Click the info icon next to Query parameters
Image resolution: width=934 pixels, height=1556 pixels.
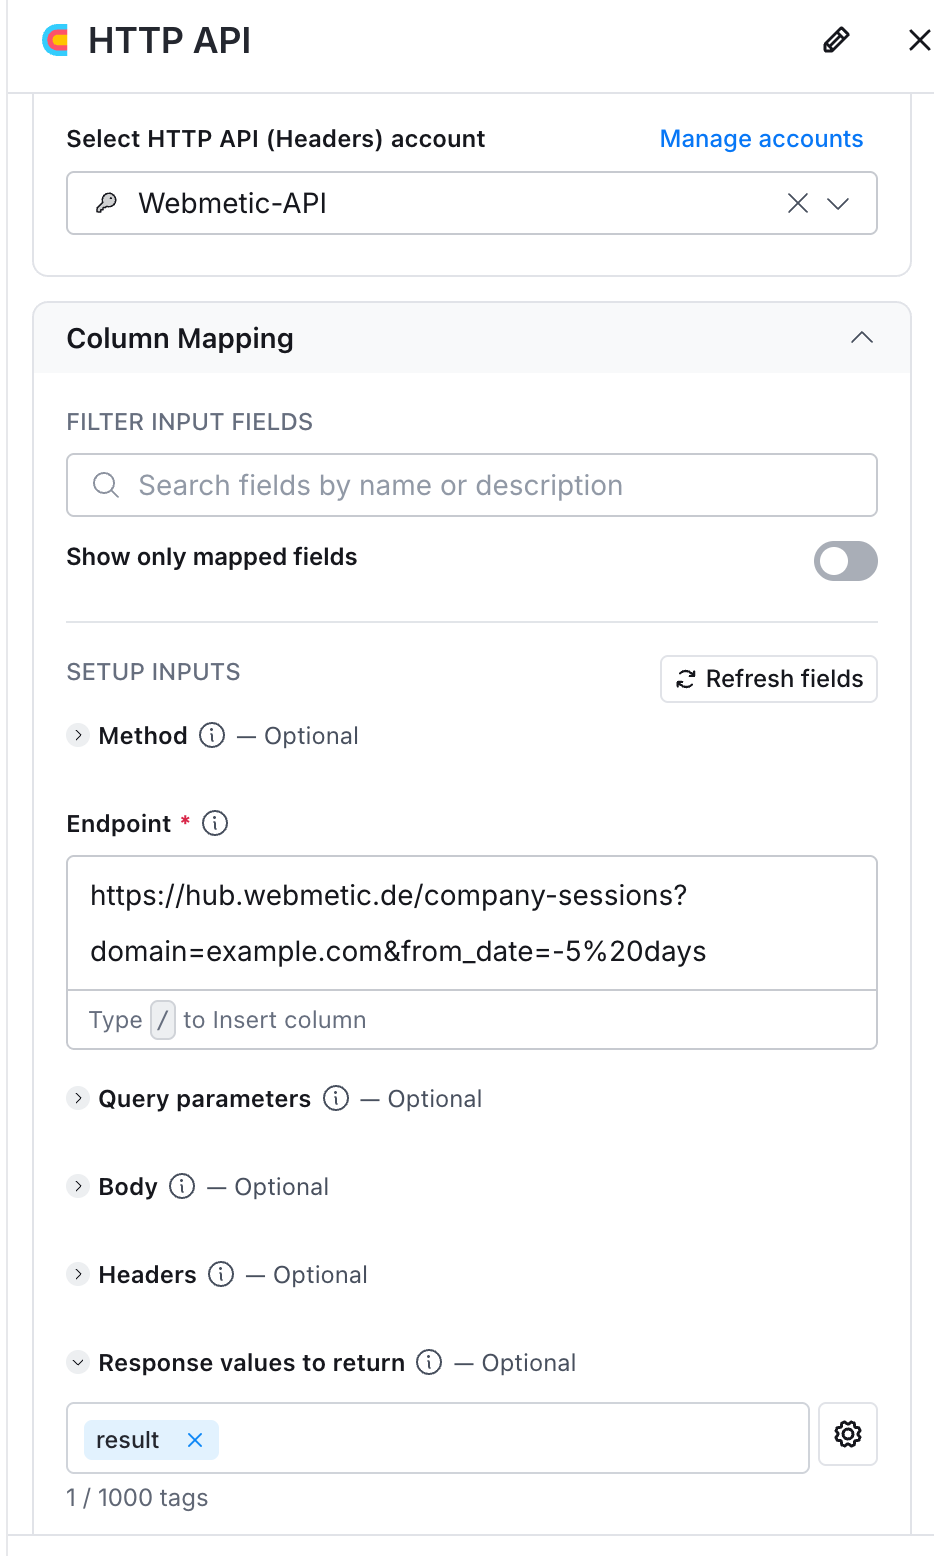(x=336, y=1099)
